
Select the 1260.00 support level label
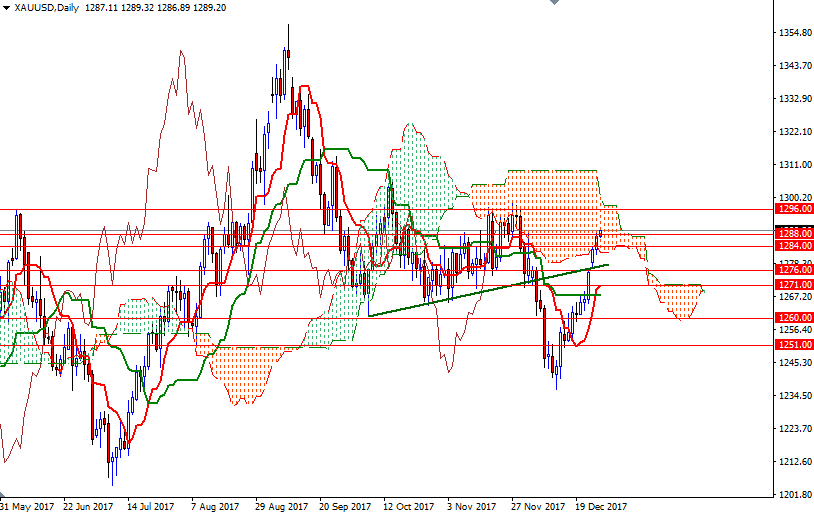click(794, 318)
